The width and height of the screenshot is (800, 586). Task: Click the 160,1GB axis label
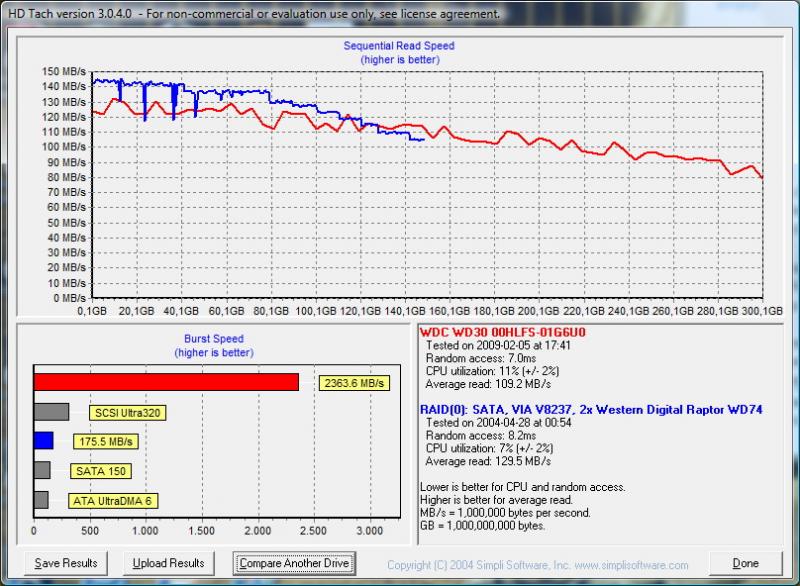point(449,311)
